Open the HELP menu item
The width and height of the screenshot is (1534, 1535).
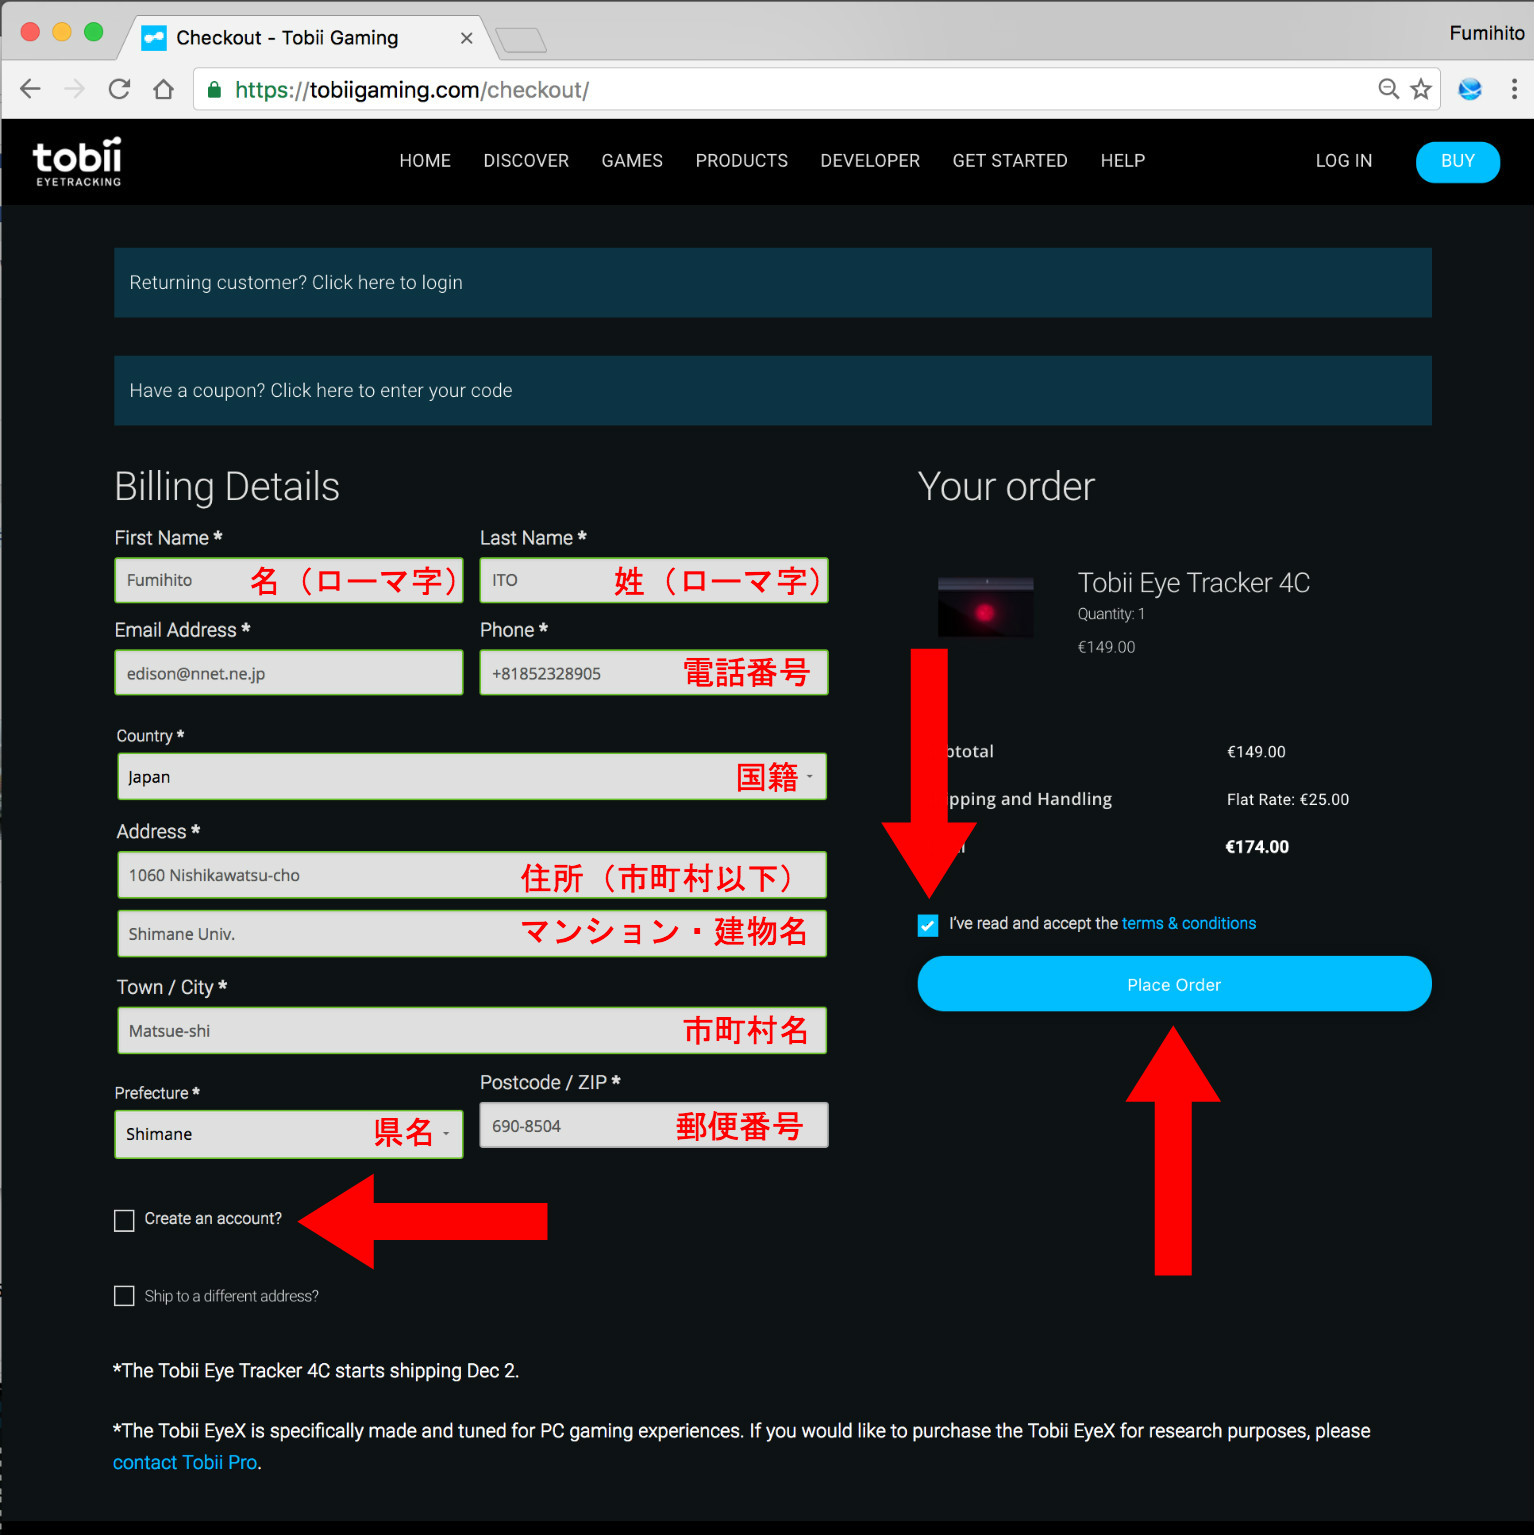pos(1123,161)
